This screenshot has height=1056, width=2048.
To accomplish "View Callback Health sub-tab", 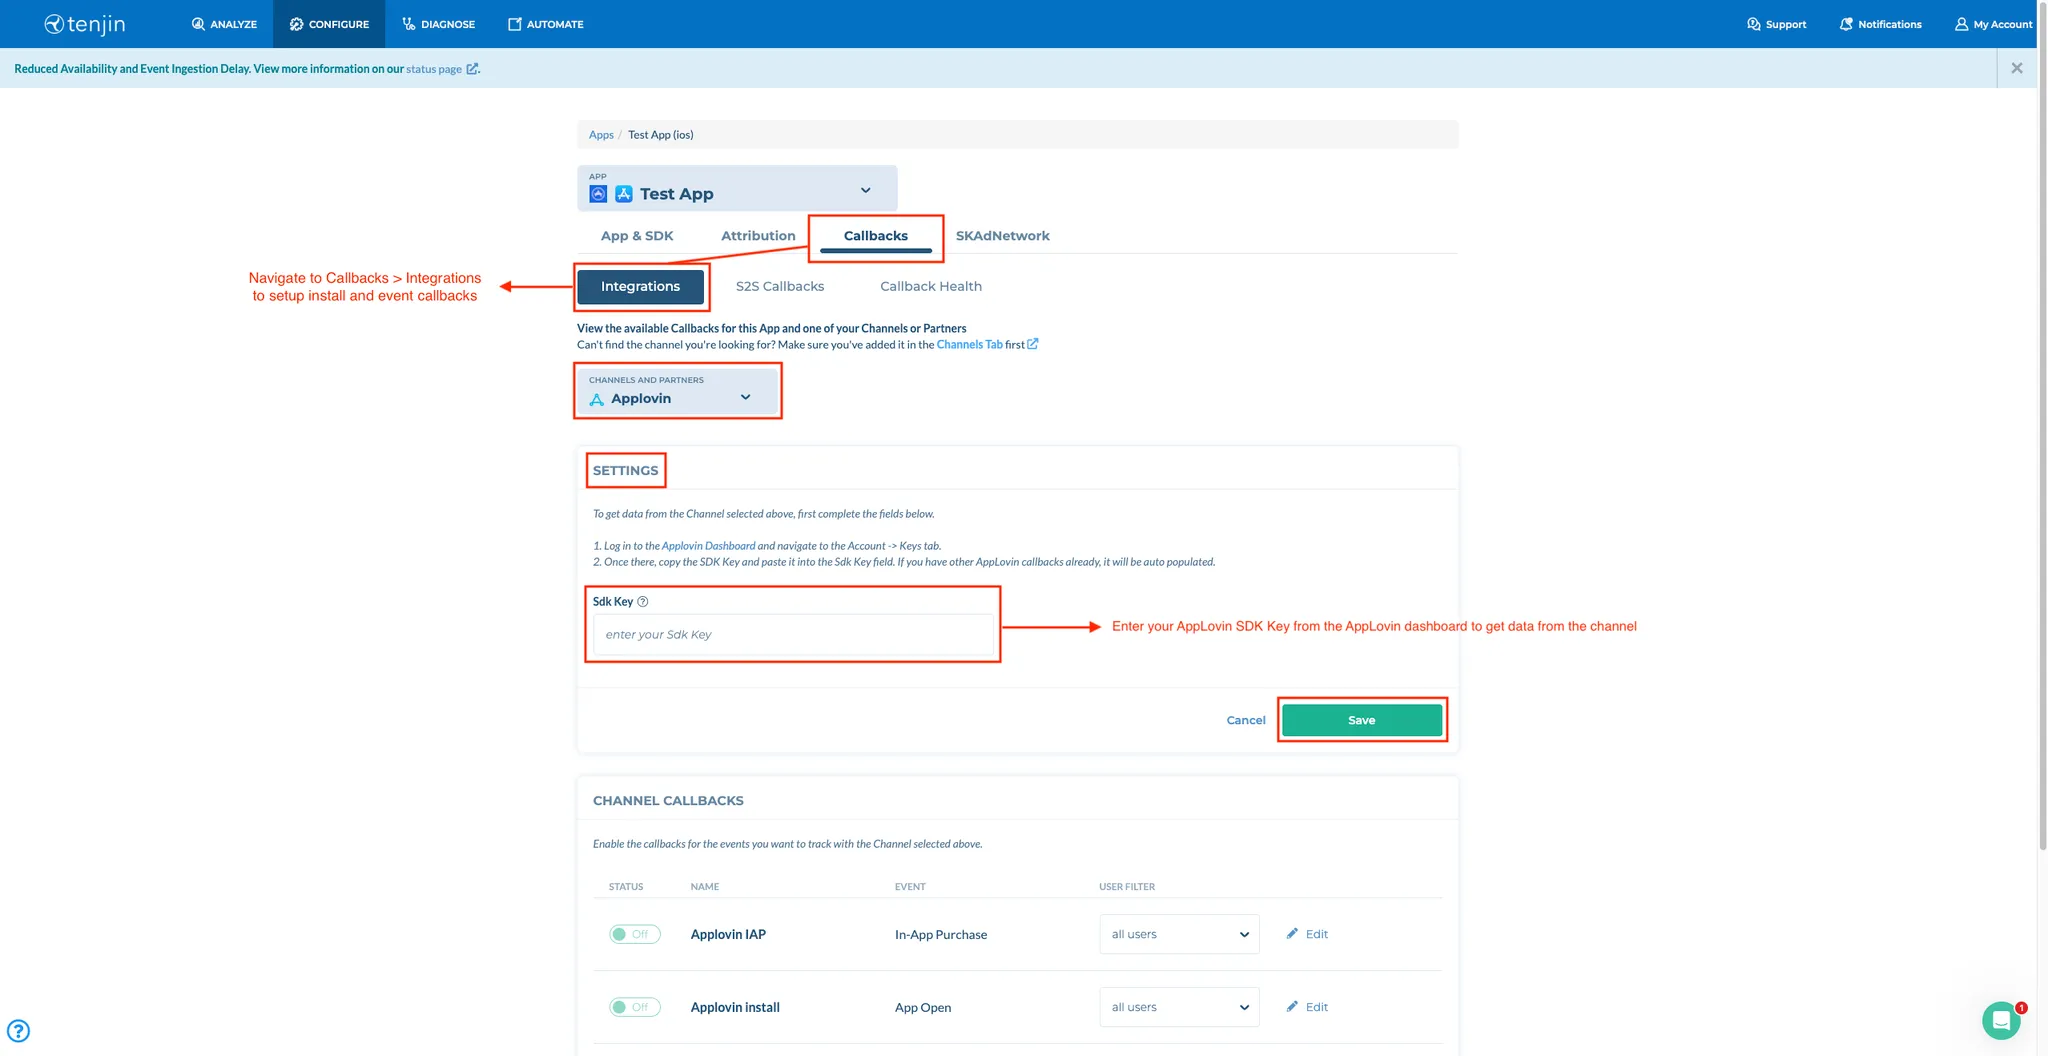I will pyautogui.click(x=931, y=286).
